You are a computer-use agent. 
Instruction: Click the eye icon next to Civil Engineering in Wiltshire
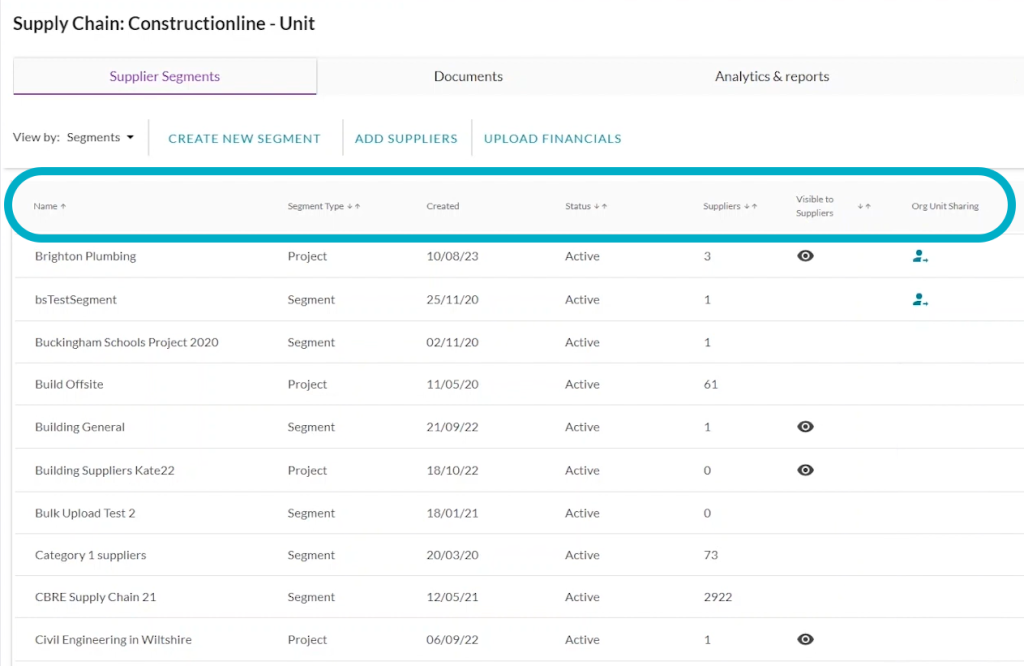click(x=805, y=639)
